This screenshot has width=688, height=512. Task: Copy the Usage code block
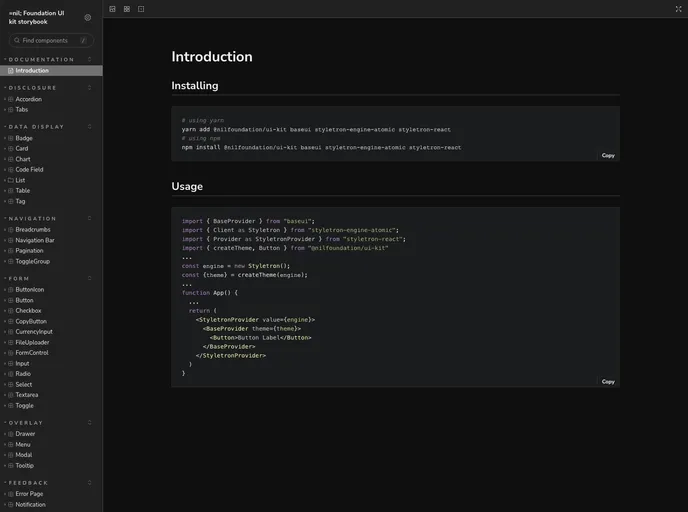tap(608, 381)
